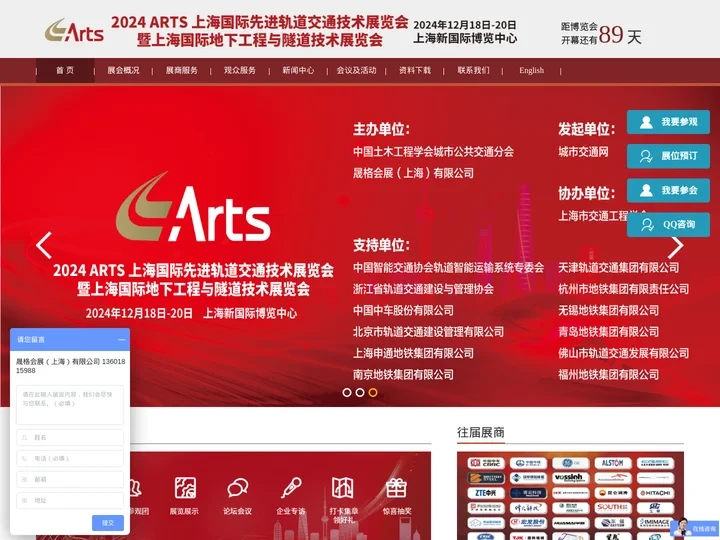Click the 打卡集章 map icon

click(343, 488)
